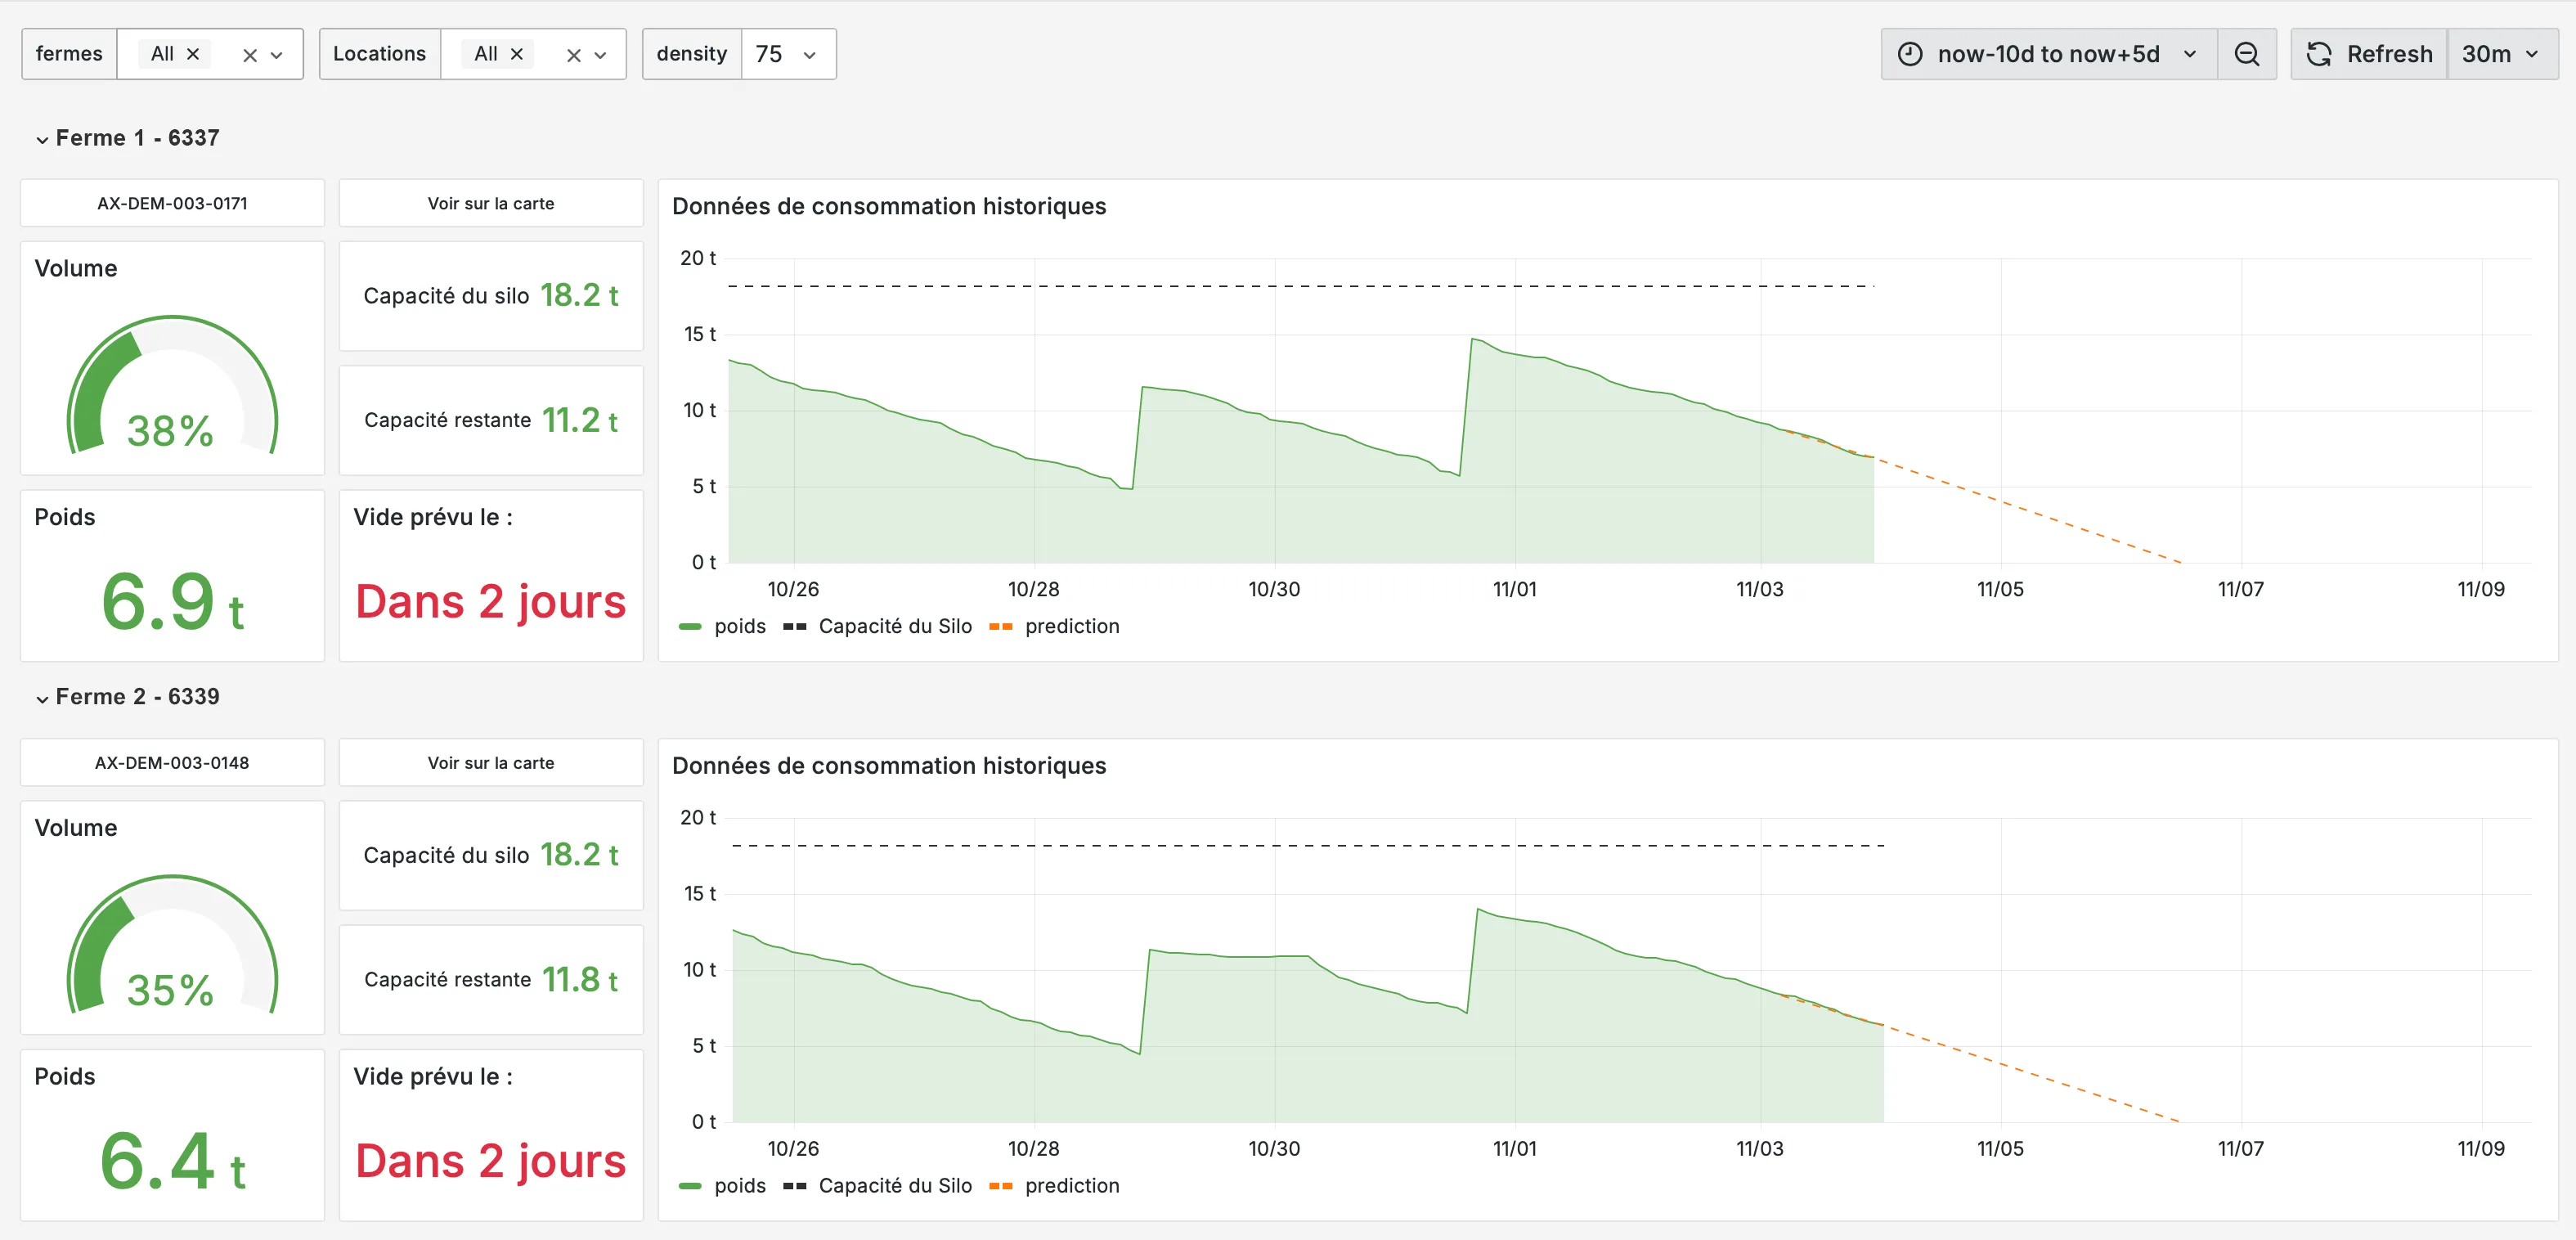Click the Ferme 2 chart panel title
Image resolution: width=2576 pixels, height=1240 pixels.
click(889, 766)
